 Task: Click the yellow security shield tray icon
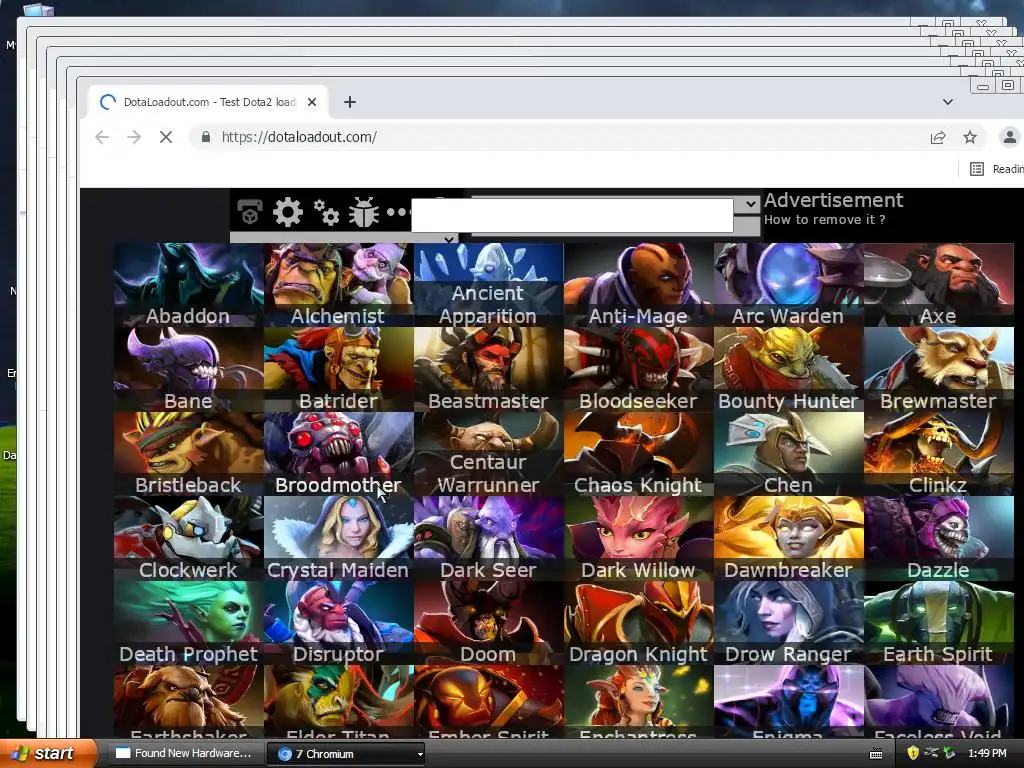(x=913, y=754)
